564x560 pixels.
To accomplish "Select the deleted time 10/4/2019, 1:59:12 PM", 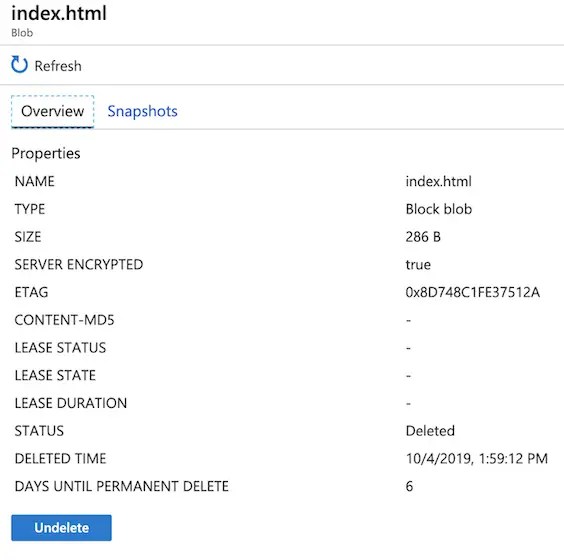I will tap(477, 459).
